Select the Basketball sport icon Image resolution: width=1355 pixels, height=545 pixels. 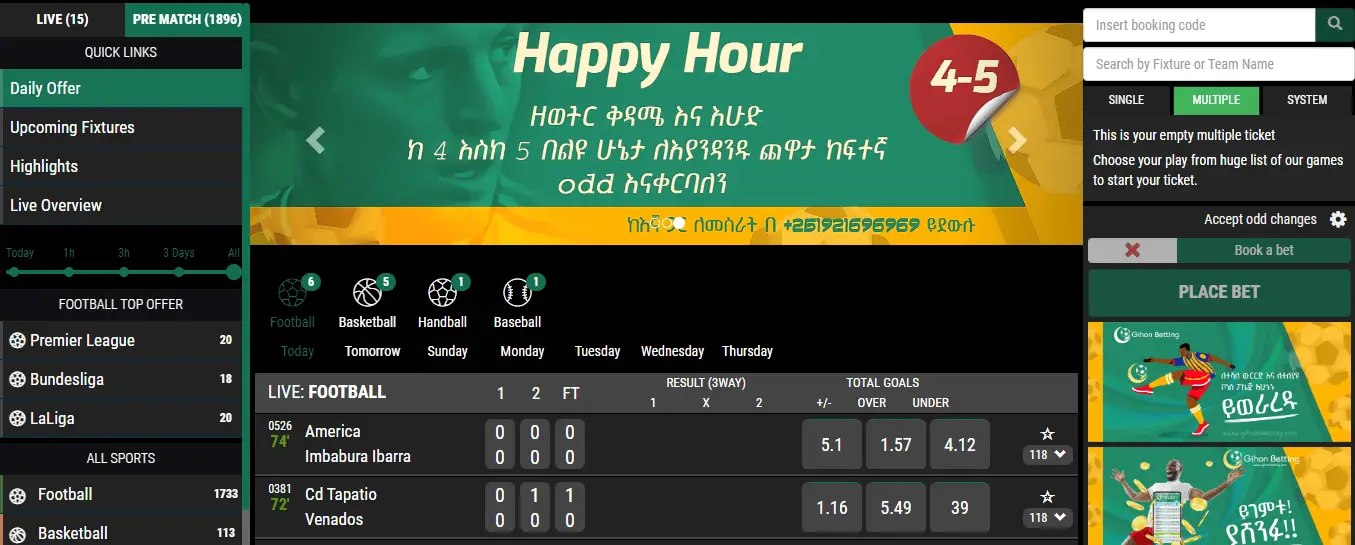[368, 292]
